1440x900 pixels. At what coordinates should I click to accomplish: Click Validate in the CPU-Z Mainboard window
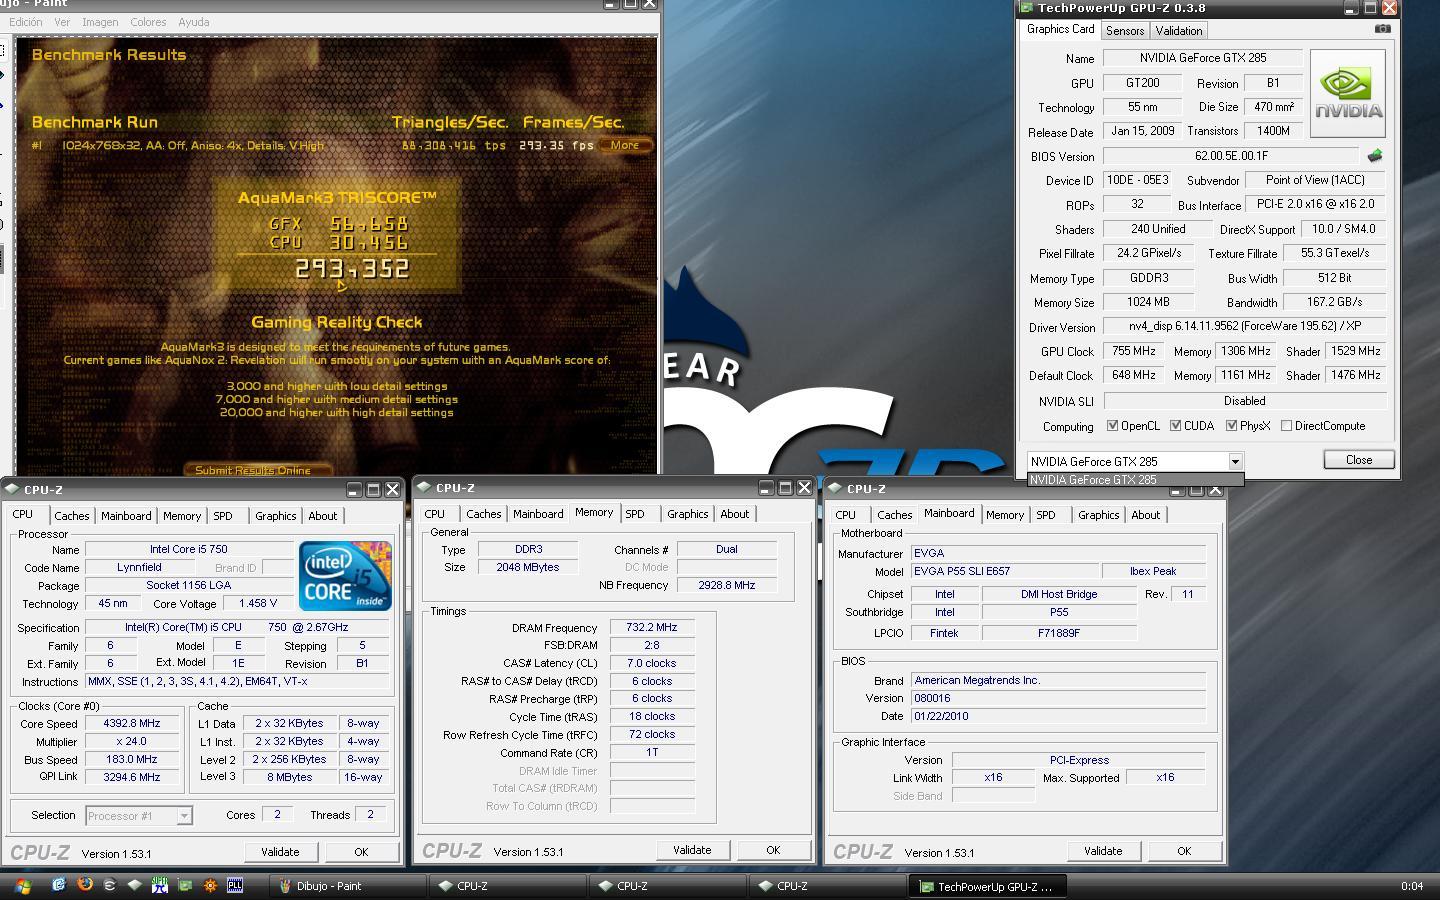coord(1103,851)
